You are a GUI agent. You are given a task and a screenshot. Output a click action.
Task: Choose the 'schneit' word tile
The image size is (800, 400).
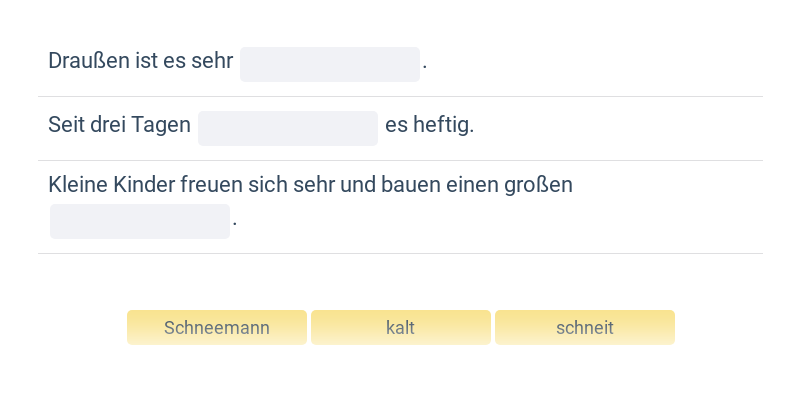(x=585, y=328)
